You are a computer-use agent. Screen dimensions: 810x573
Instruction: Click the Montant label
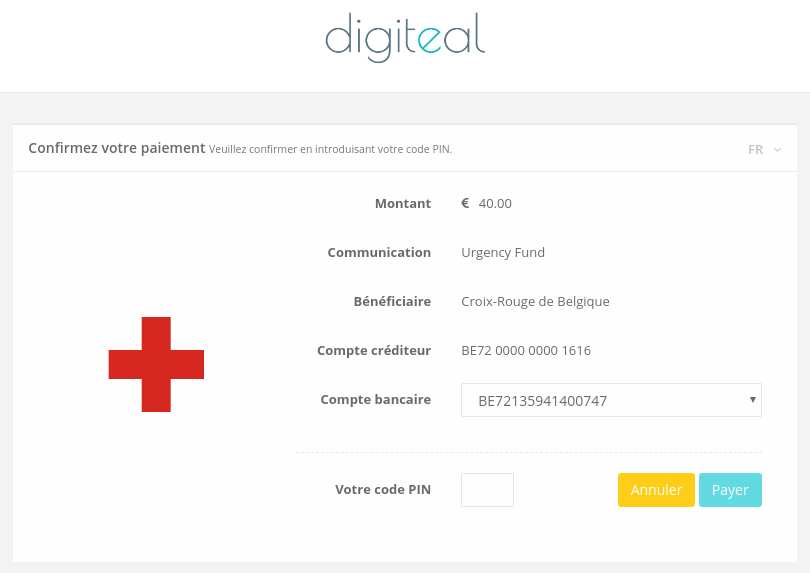point(403,204)
